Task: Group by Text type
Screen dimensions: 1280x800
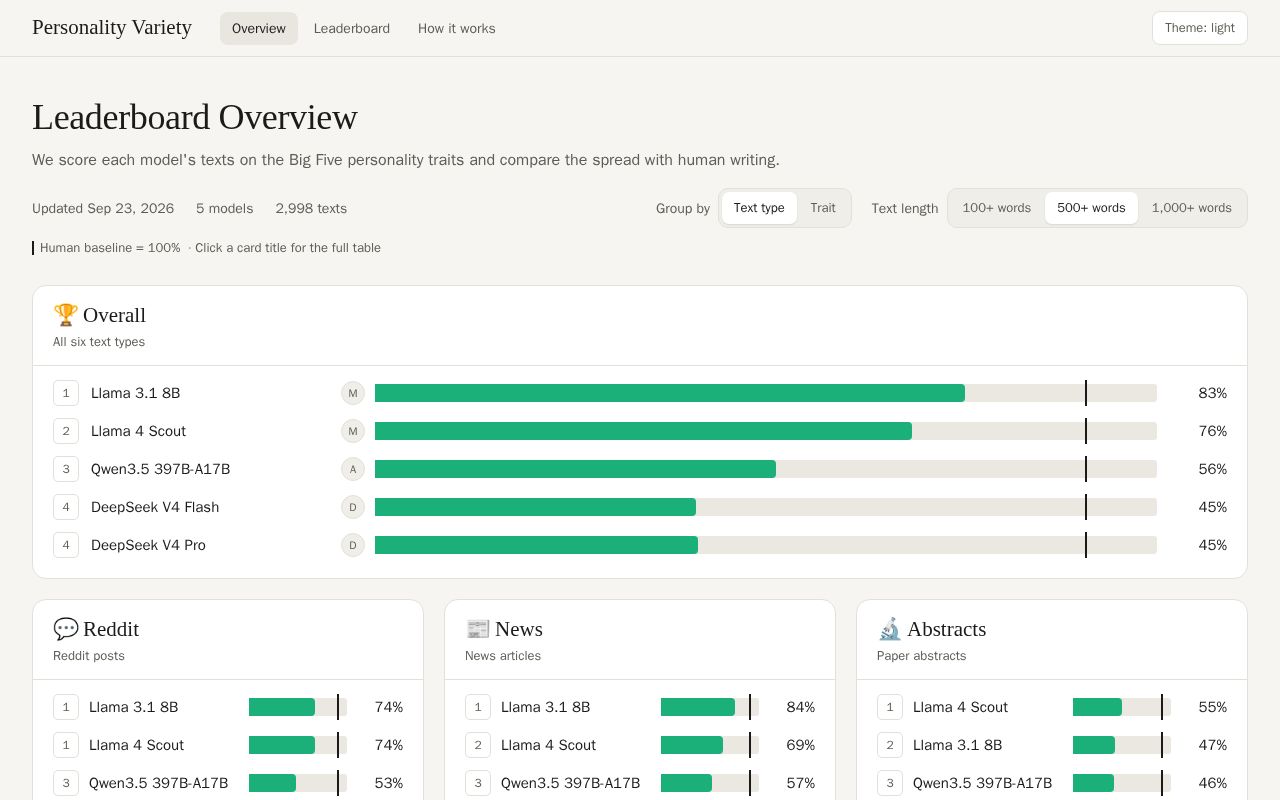Action: point(759,208)
